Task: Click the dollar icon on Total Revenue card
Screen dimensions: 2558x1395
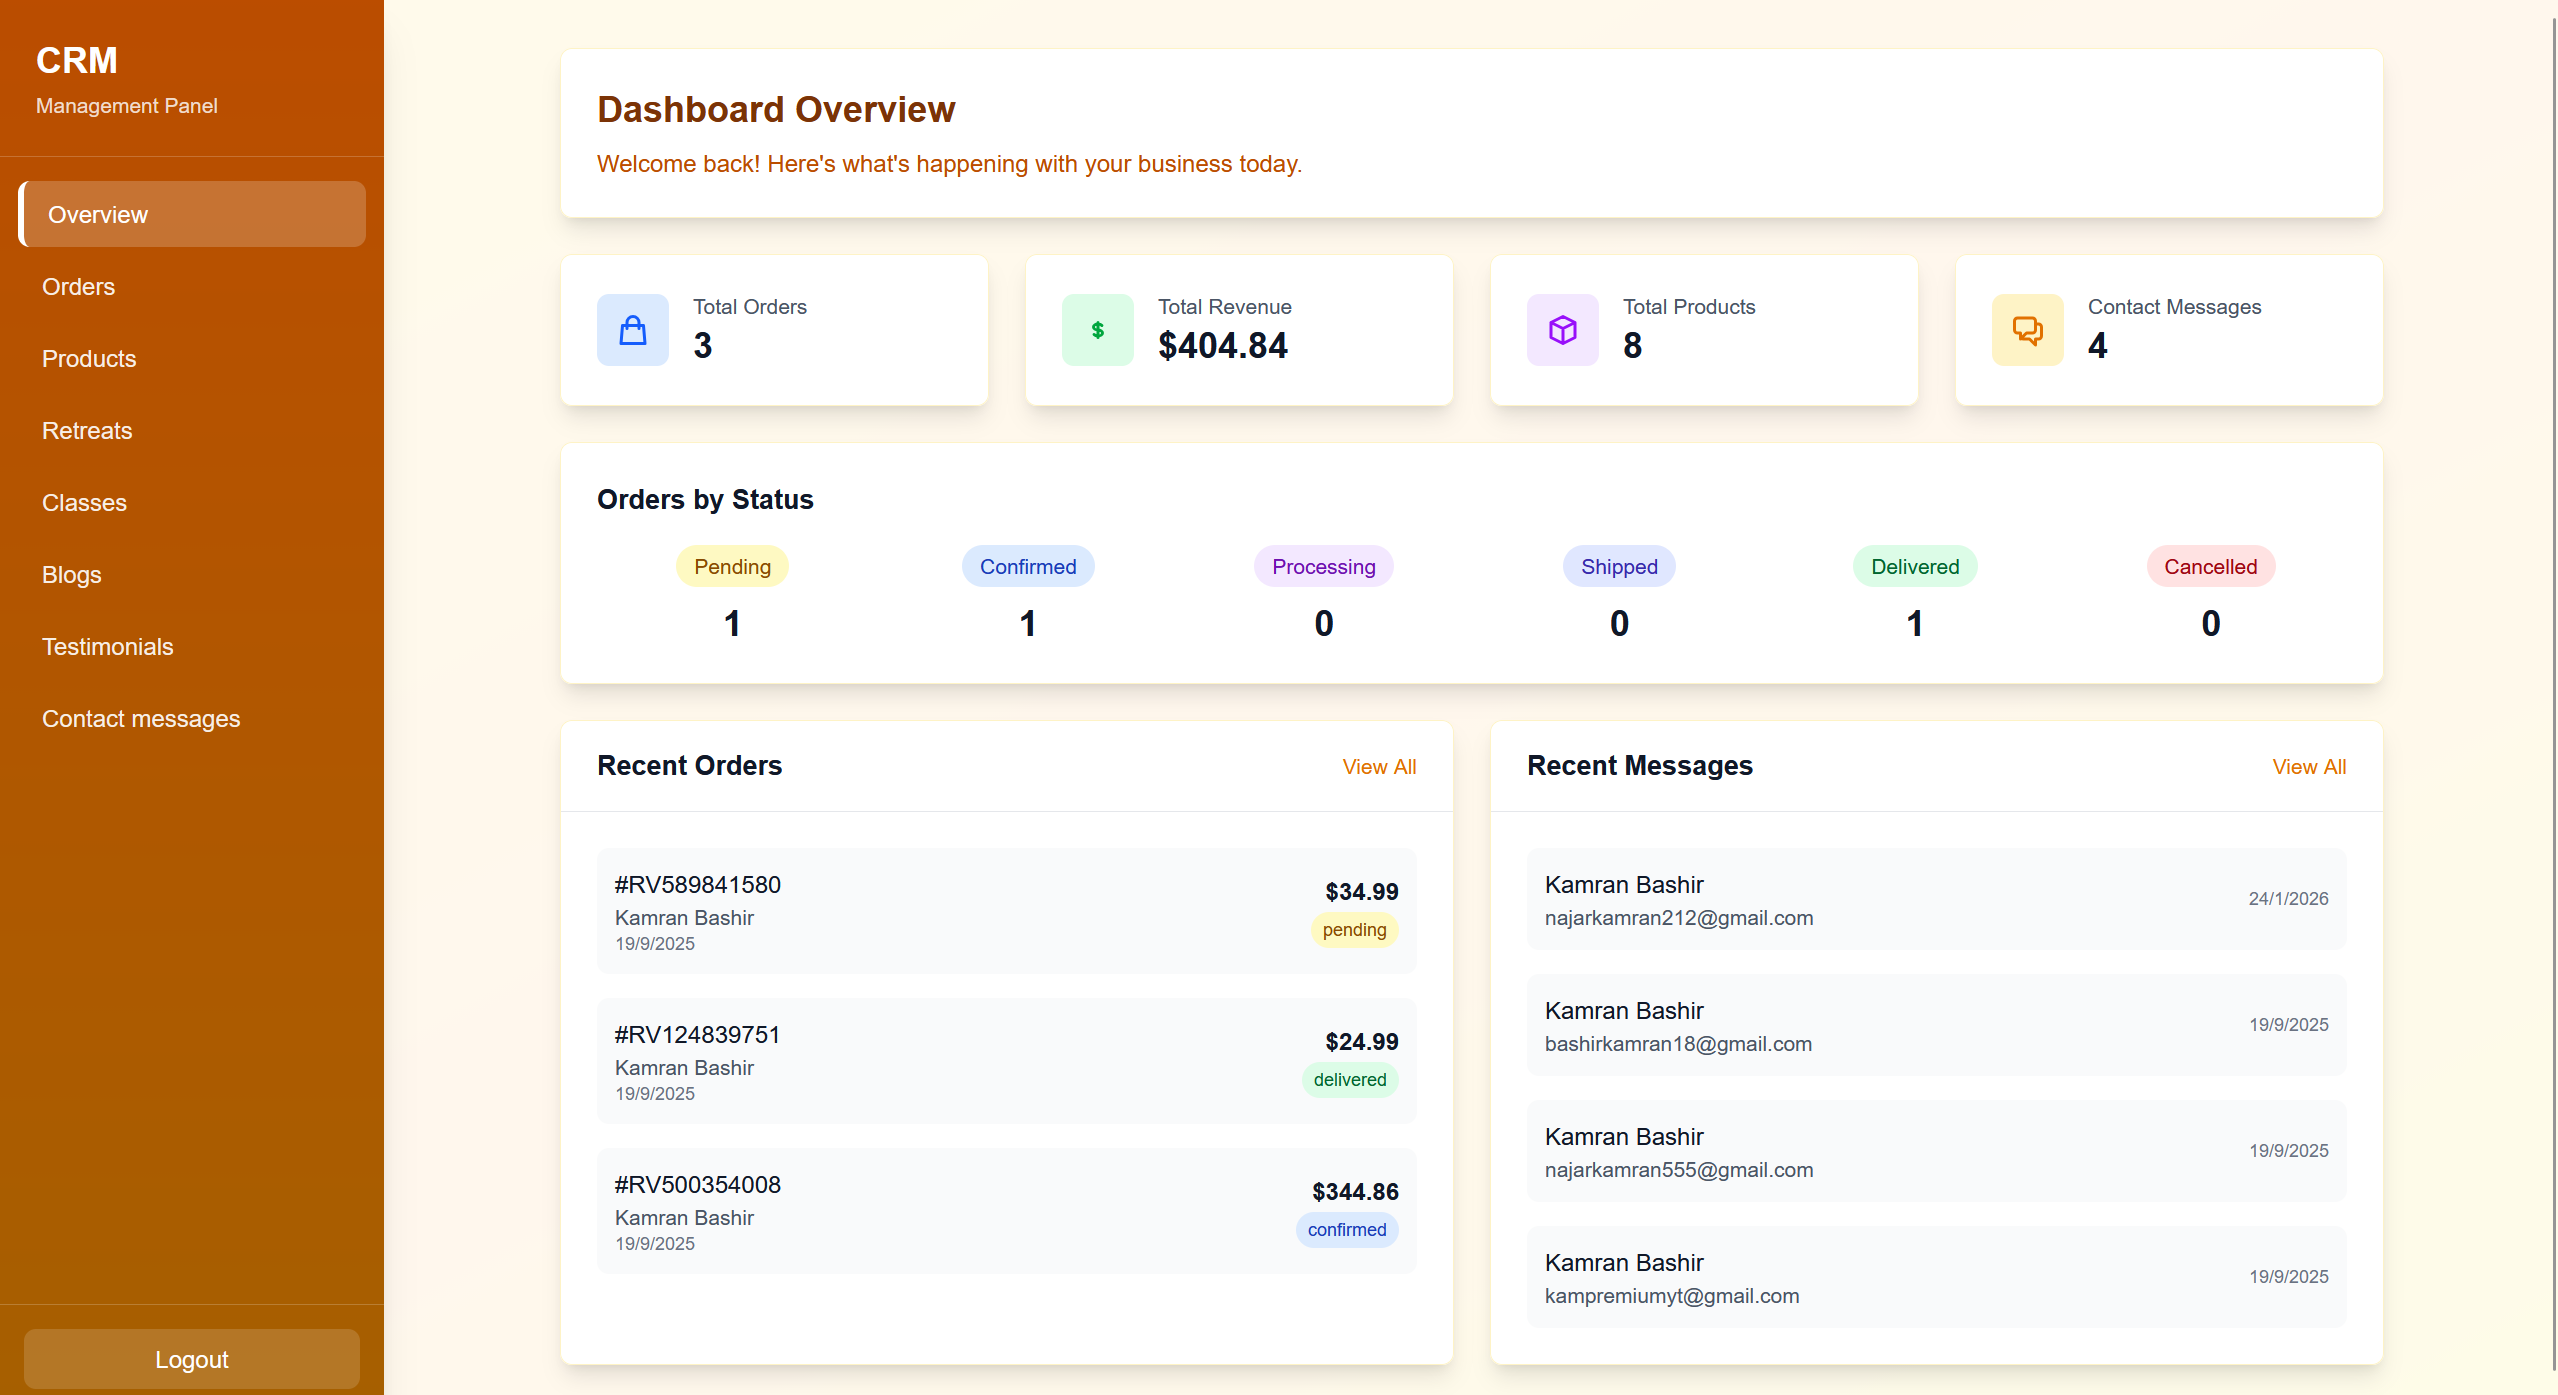Action: pyautogui.click(x=1096, y=329)
